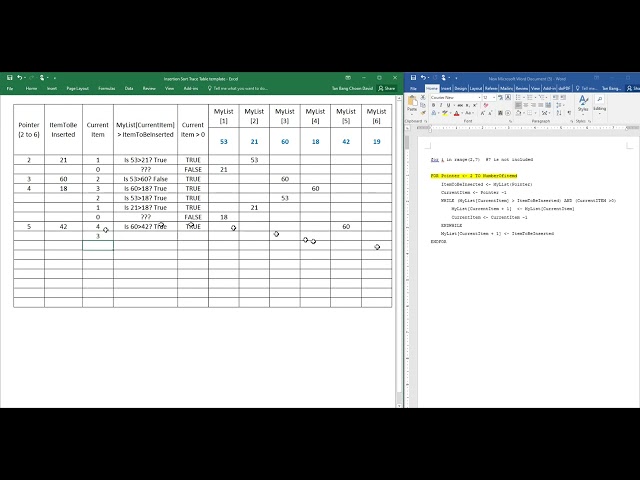Open phonetic guide in Word
The image size is (640, 480).
click(x=500, y=98)
